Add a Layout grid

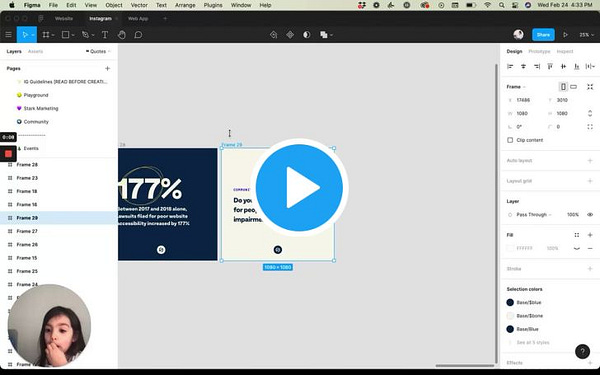coord(590,181)
